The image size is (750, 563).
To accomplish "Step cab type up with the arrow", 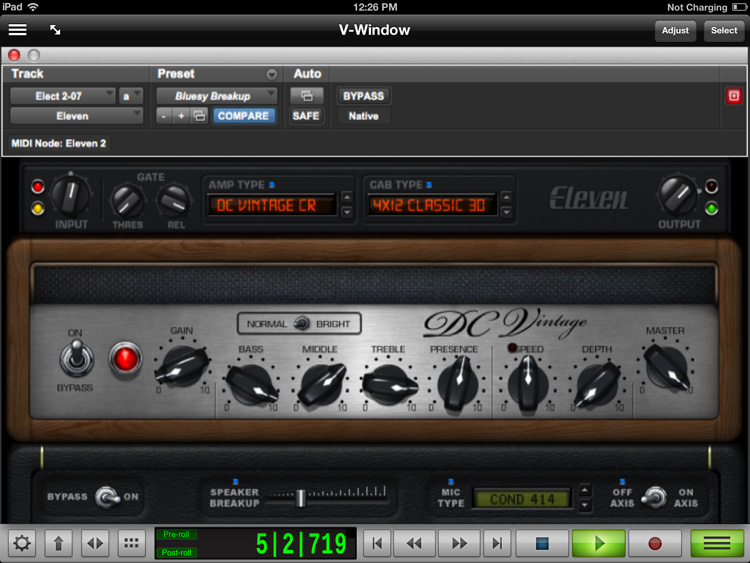I will tap(506, 197).
